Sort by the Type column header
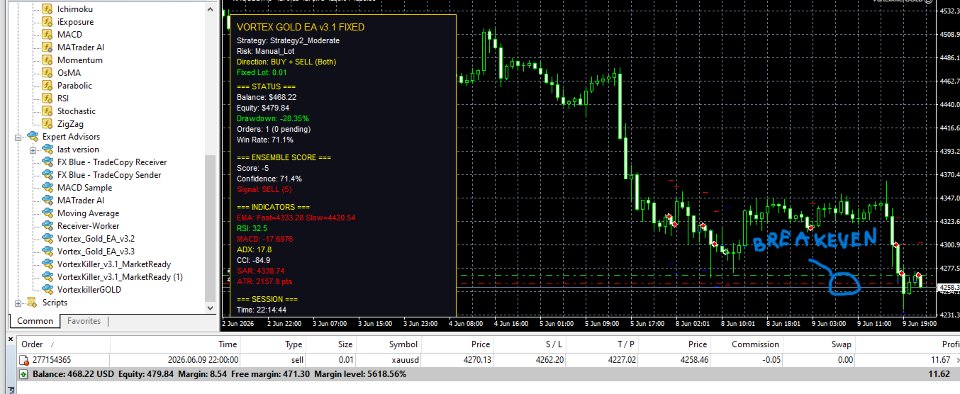This screenshot has width=960, height=394. 274,344
